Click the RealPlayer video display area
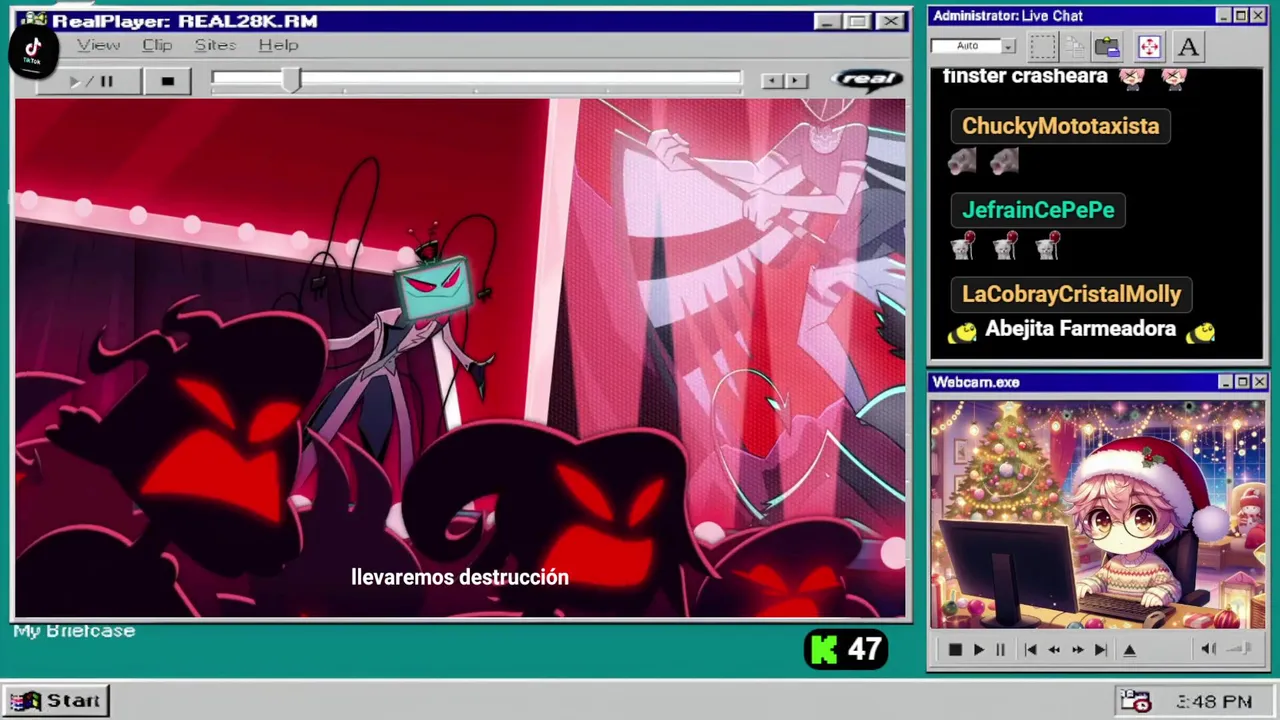 tap(460, 358)
